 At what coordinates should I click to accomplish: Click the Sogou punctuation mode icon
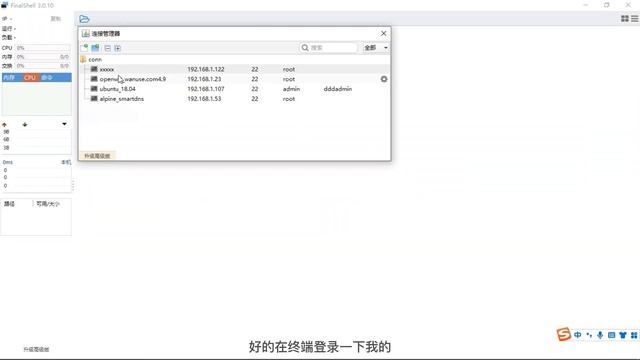[x=589, y=335]
